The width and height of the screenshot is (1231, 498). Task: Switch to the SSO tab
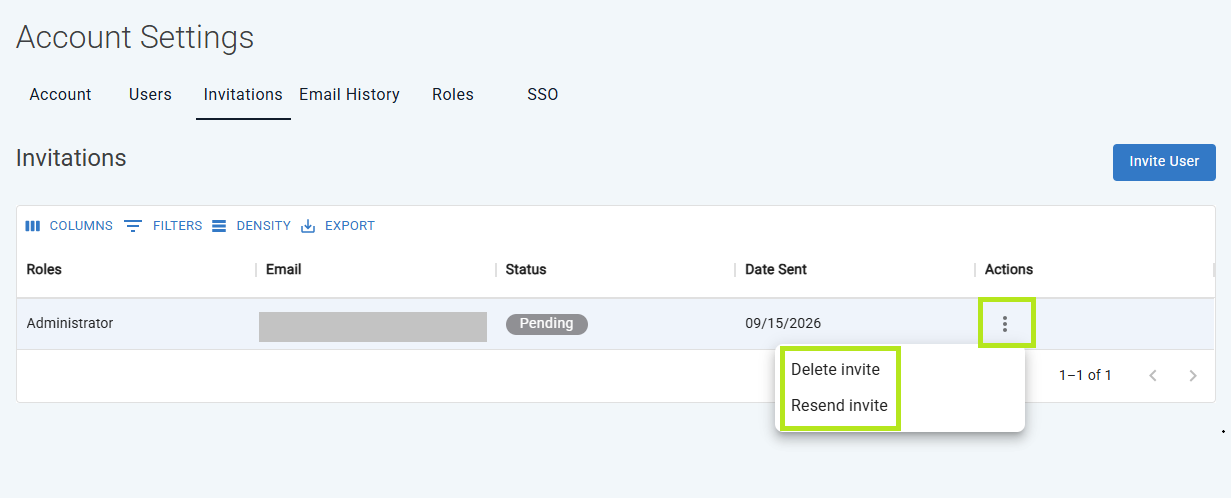coord(543,95)
